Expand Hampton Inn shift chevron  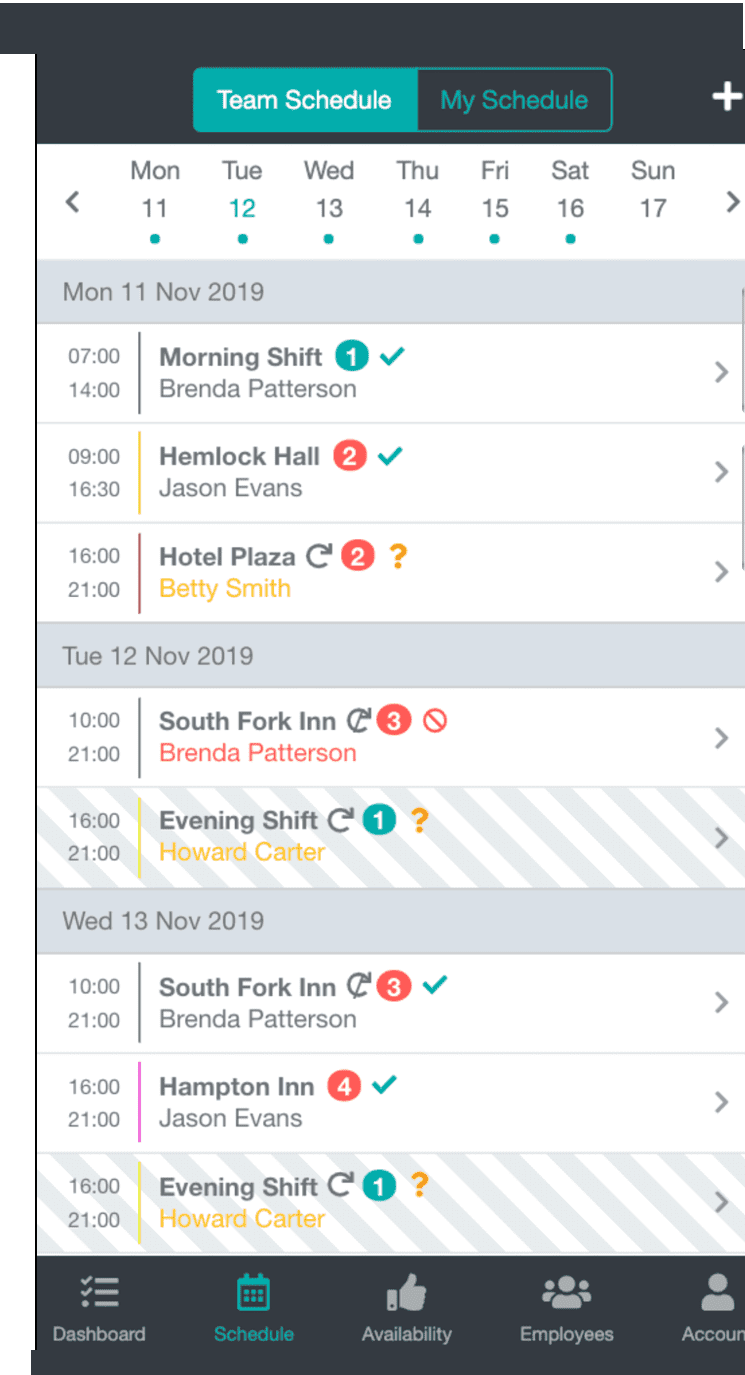click(721, 1102)
